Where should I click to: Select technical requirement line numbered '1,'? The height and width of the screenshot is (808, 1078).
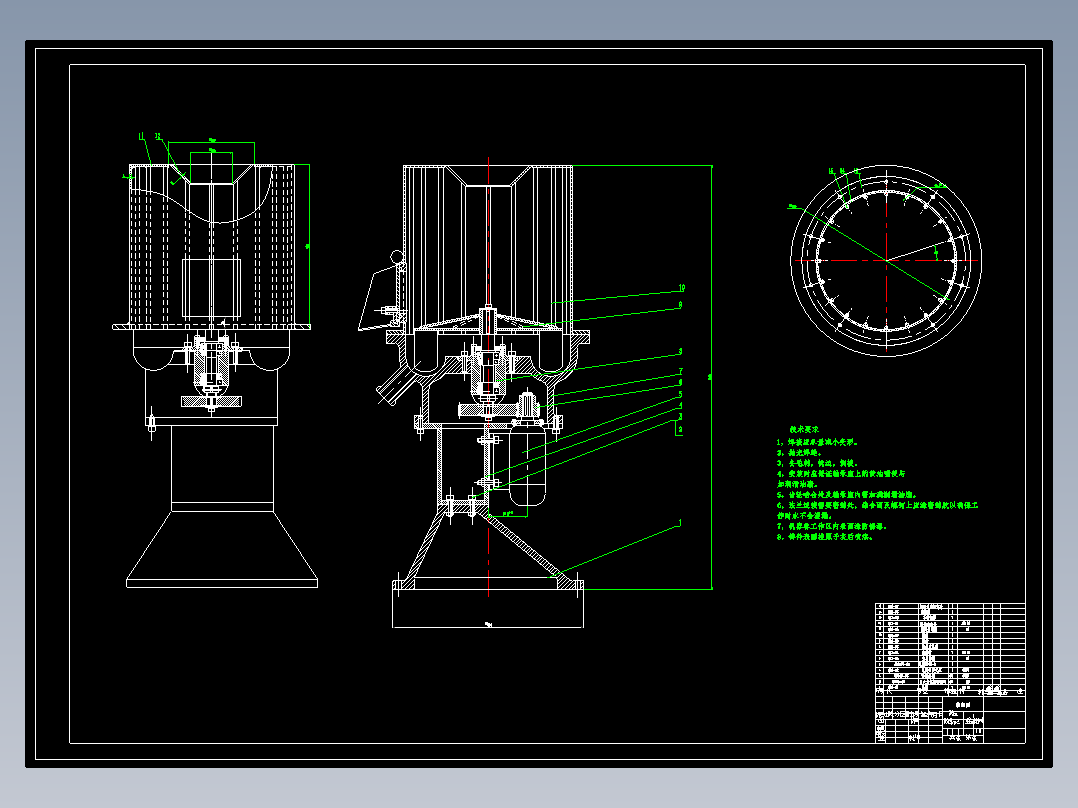(817, 443)
